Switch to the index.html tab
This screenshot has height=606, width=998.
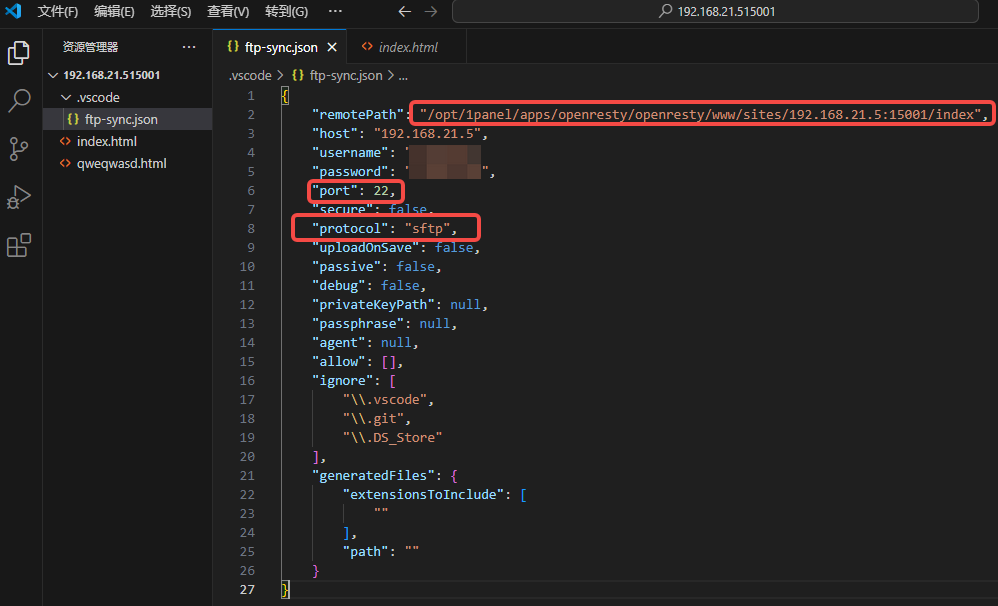(407, 47)
